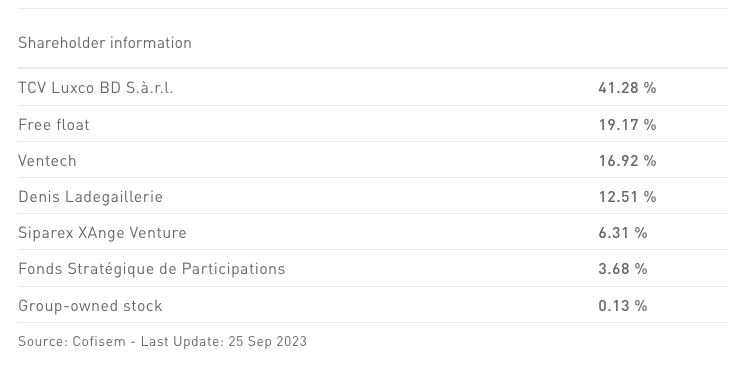
Task: Click the 41.28 % value
Action: point(627,88)
